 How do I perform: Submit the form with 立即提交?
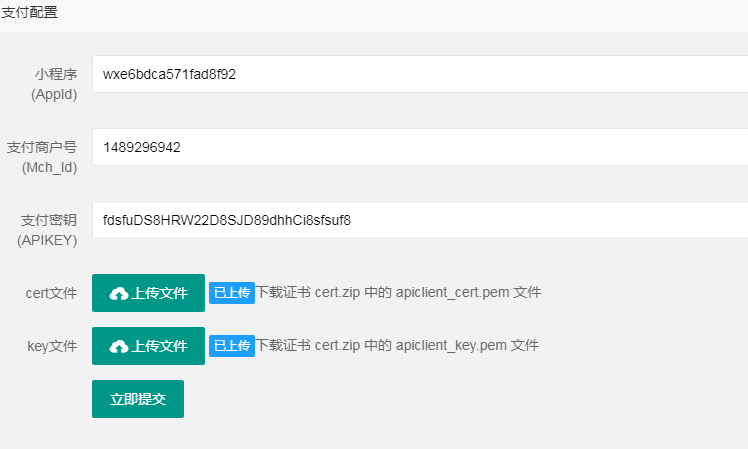pos(138,399)
